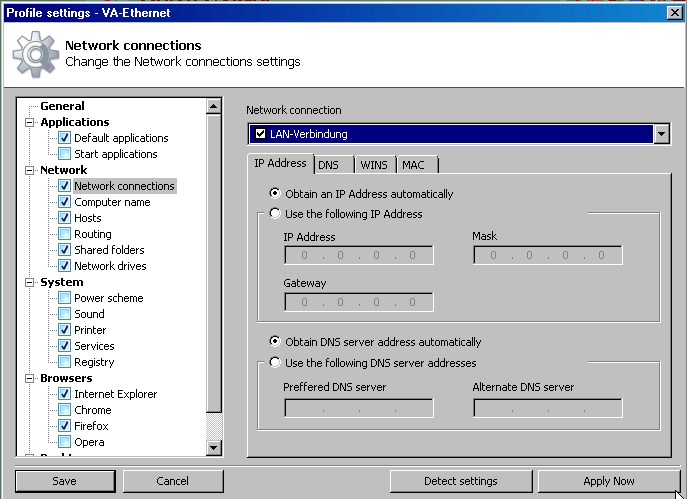The height and width of the screenshot is (499, 687).
Task: Uncheck the Shared folders checkbox
Action: pyautogui.click(x=64, y=250)
